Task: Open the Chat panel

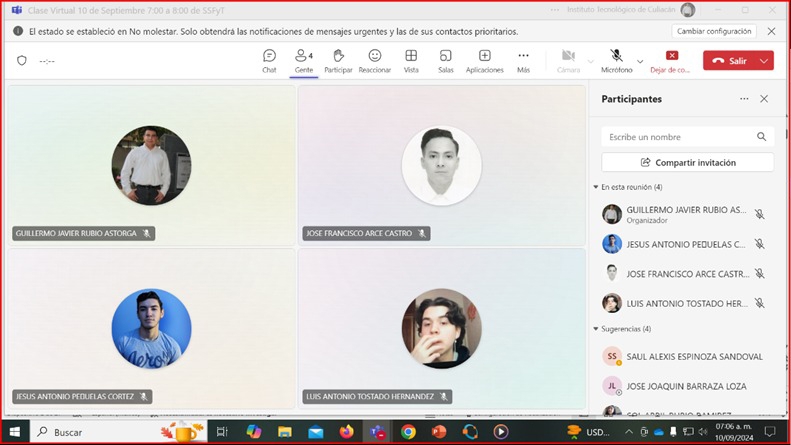Action: [269, 61]
